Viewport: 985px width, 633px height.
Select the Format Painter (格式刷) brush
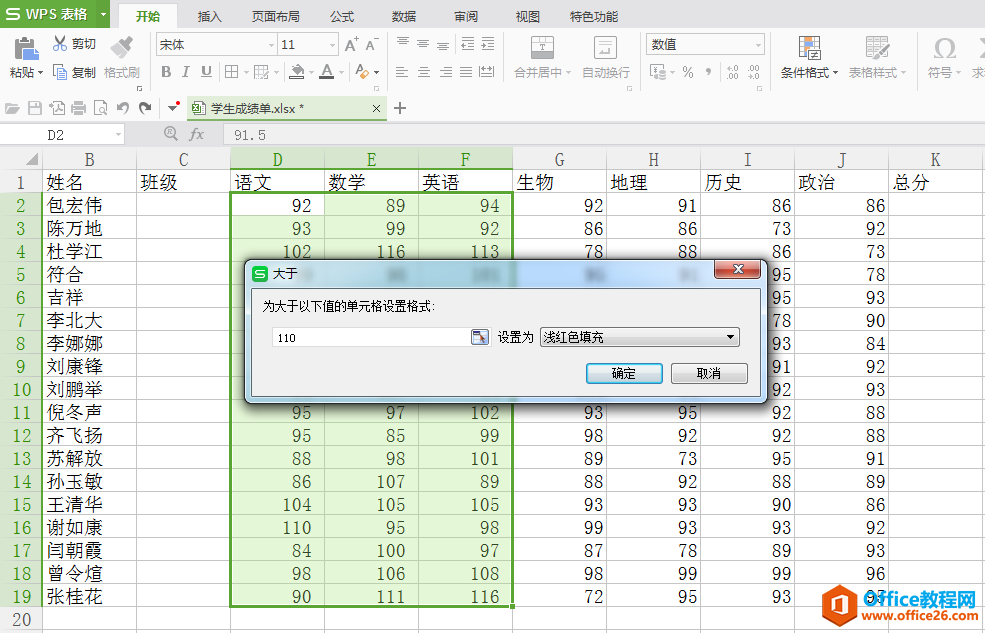(121, 48)
